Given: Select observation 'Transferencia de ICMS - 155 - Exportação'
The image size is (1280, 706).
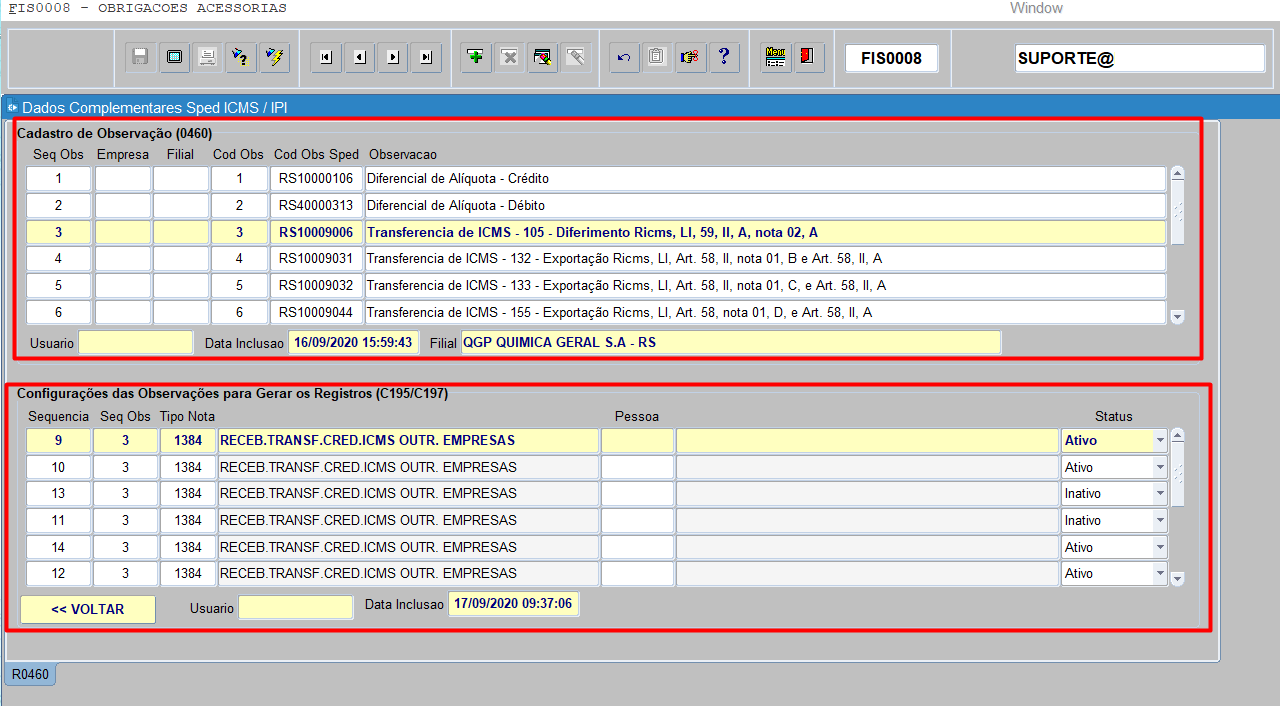Looking at the screenshot, I should (766, 313).
